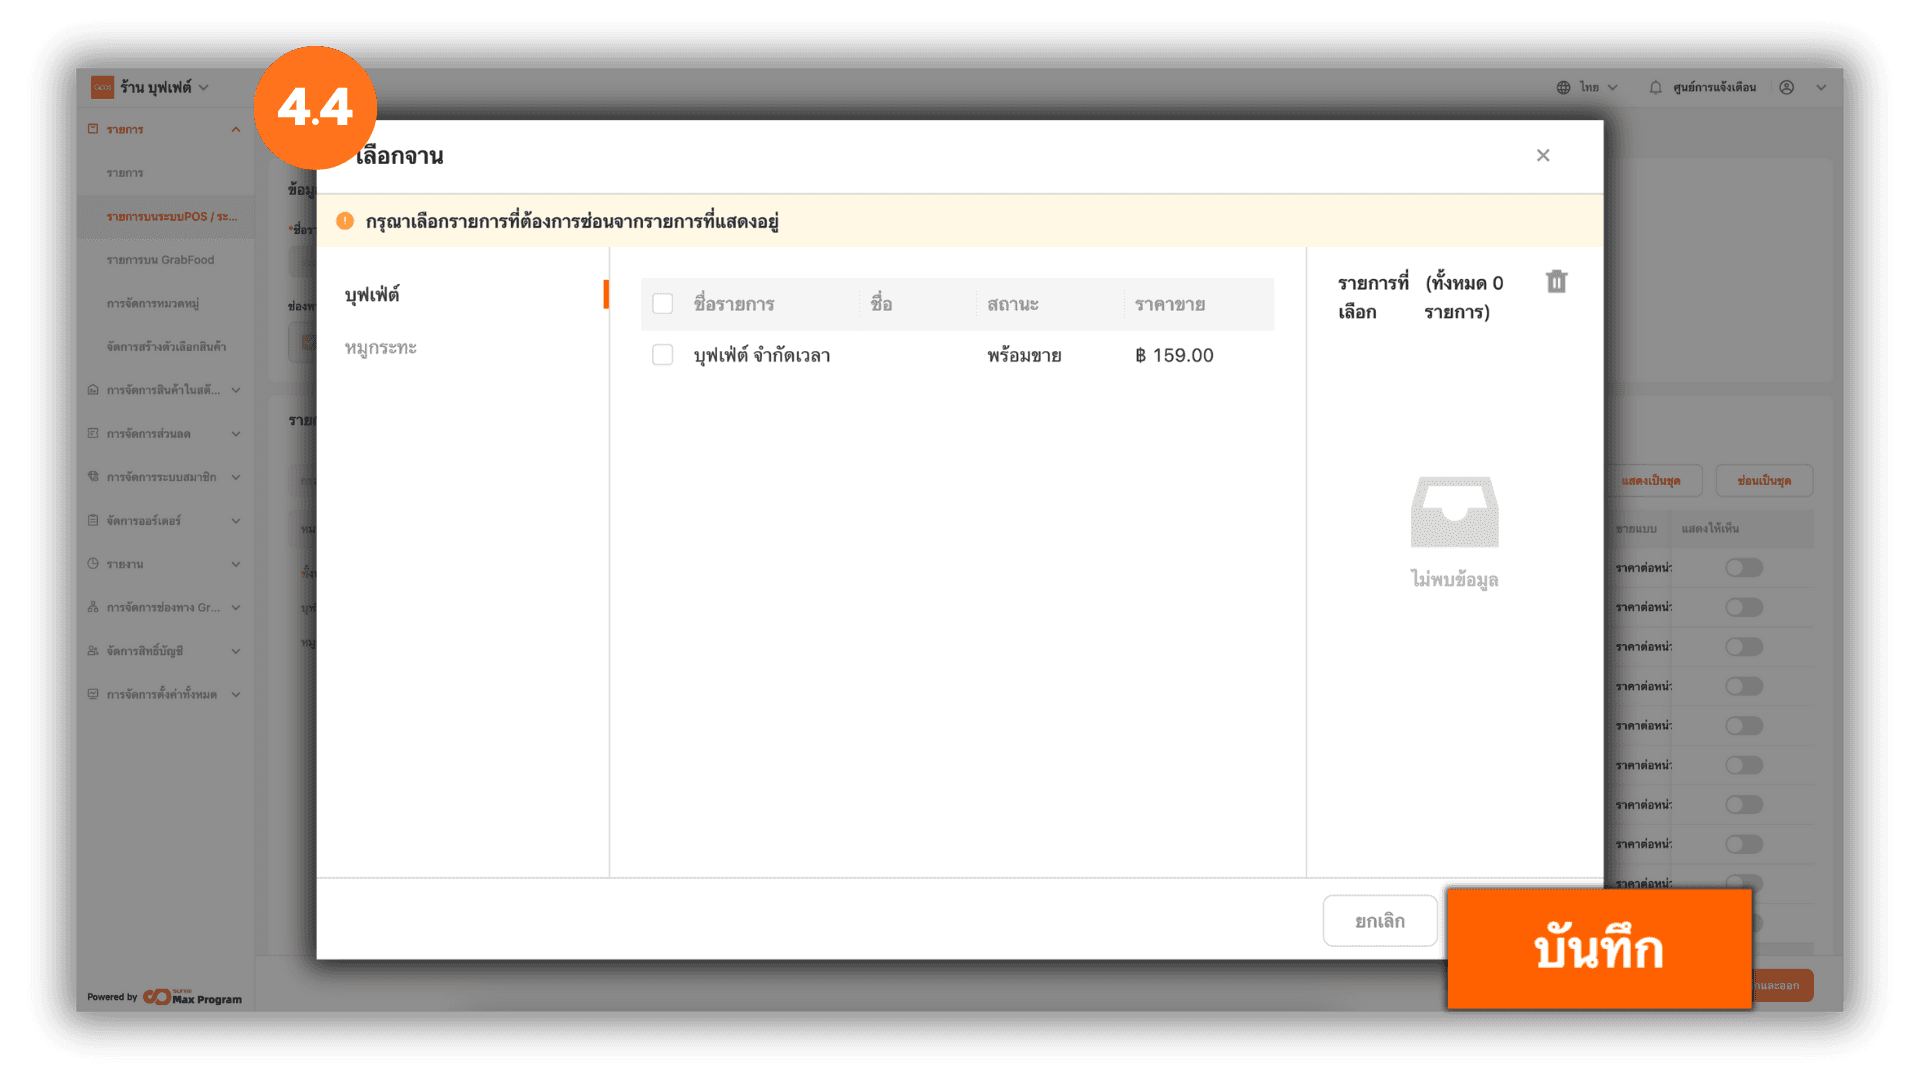The height and width of the screenshot is (1080, 1920).
Task: Check the select-all checkbox in table header
Action: coord(662,304)
